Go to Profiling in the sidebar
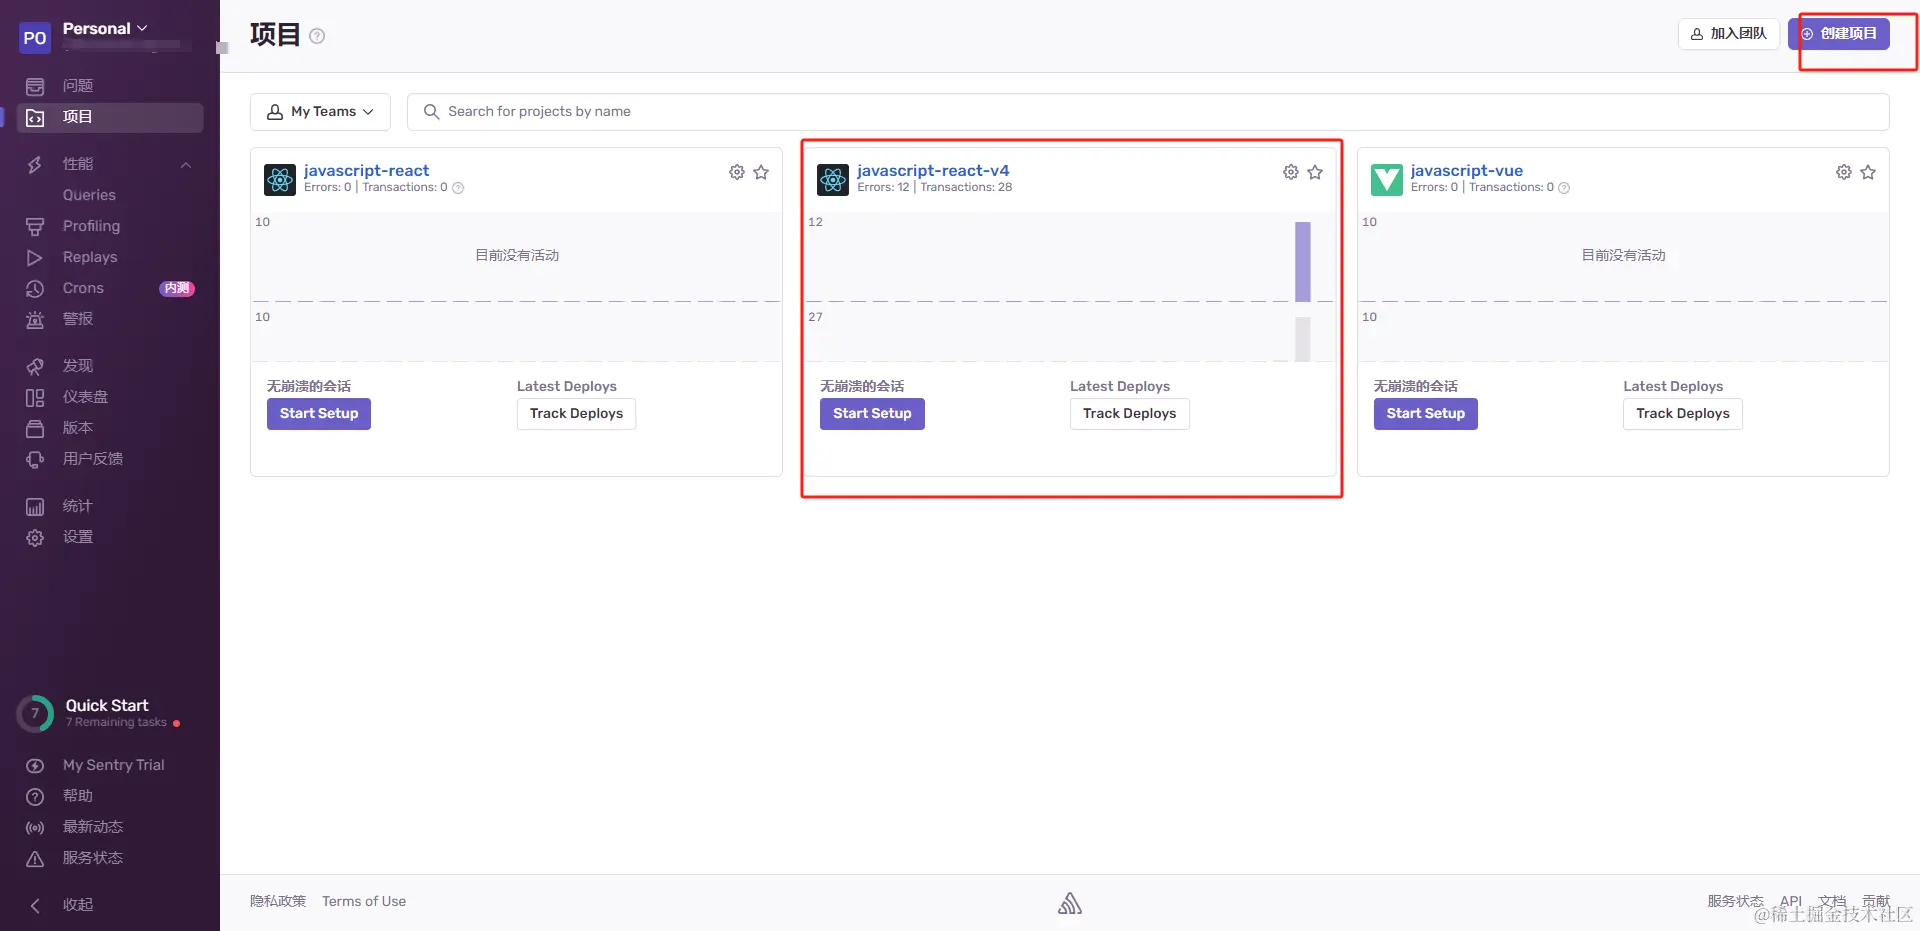Image resolution: width=1920 pixels, height=931 pixels. pos(91,226)
